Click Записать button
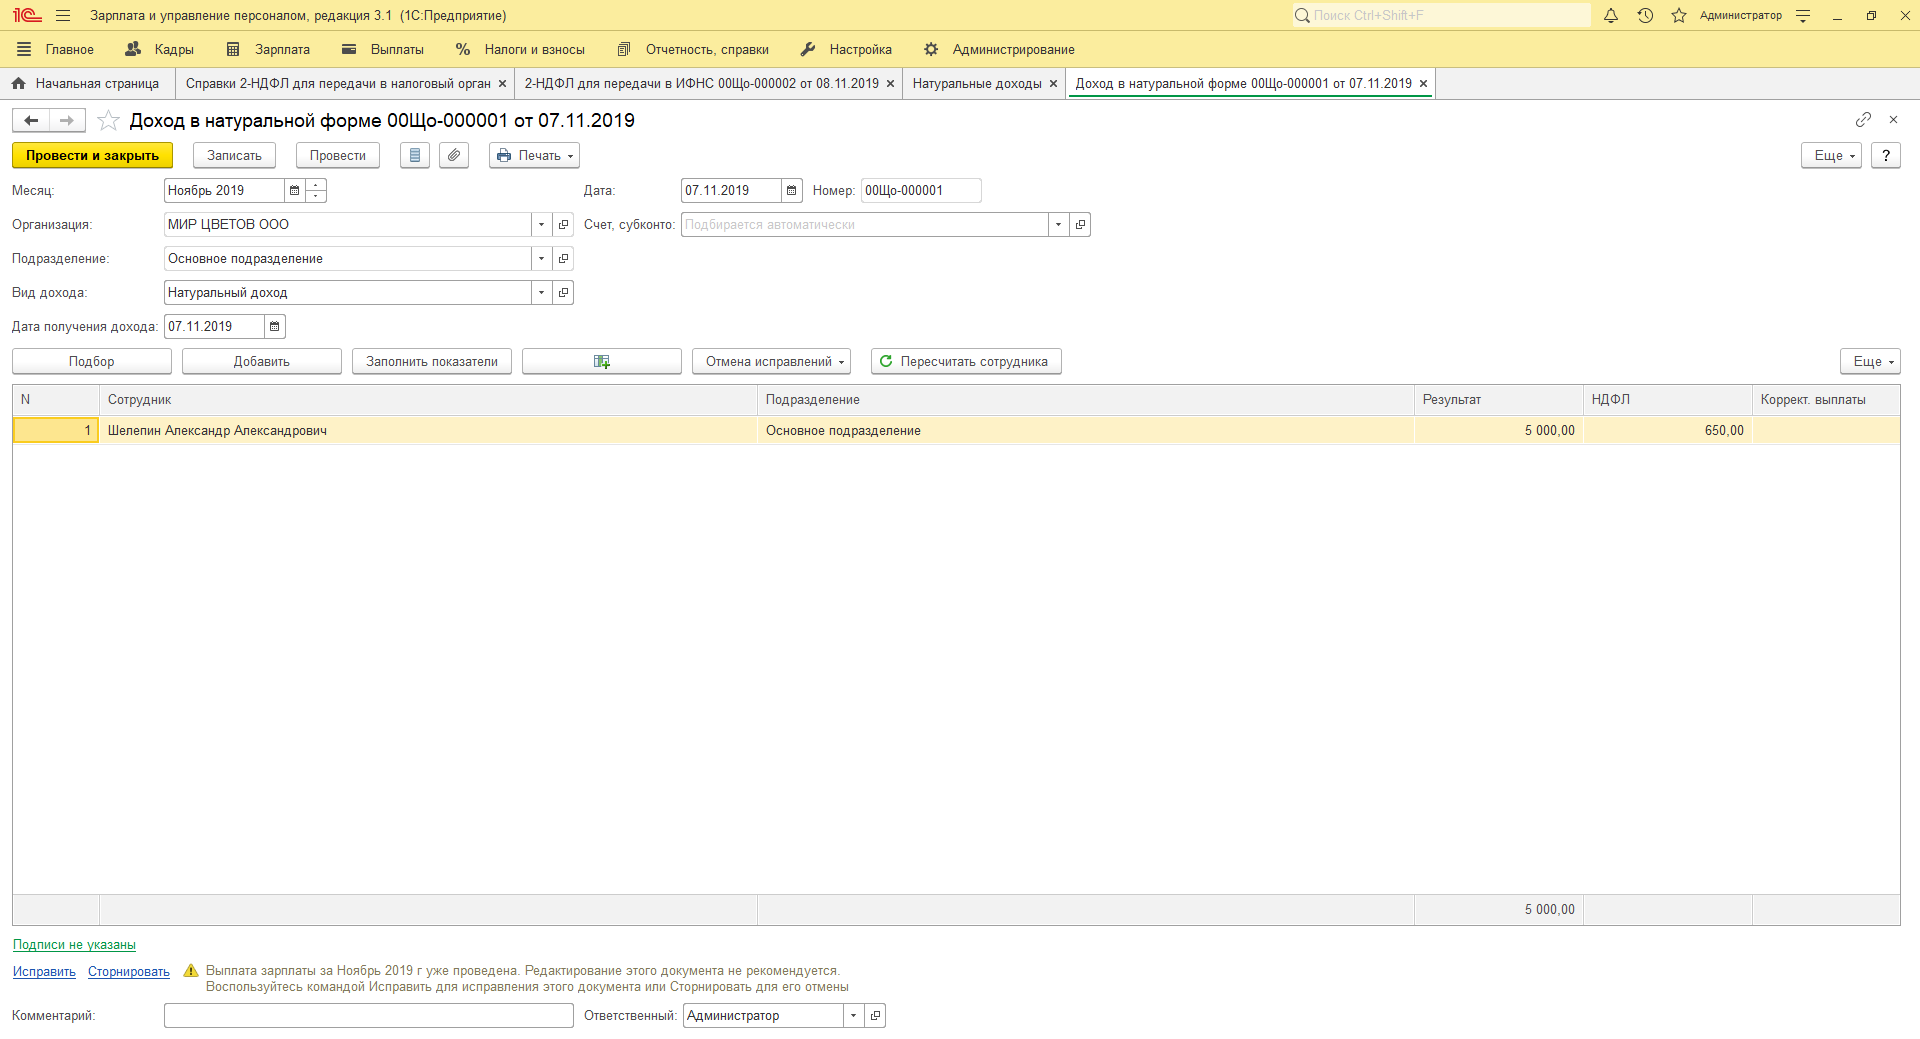 (234, 155)
